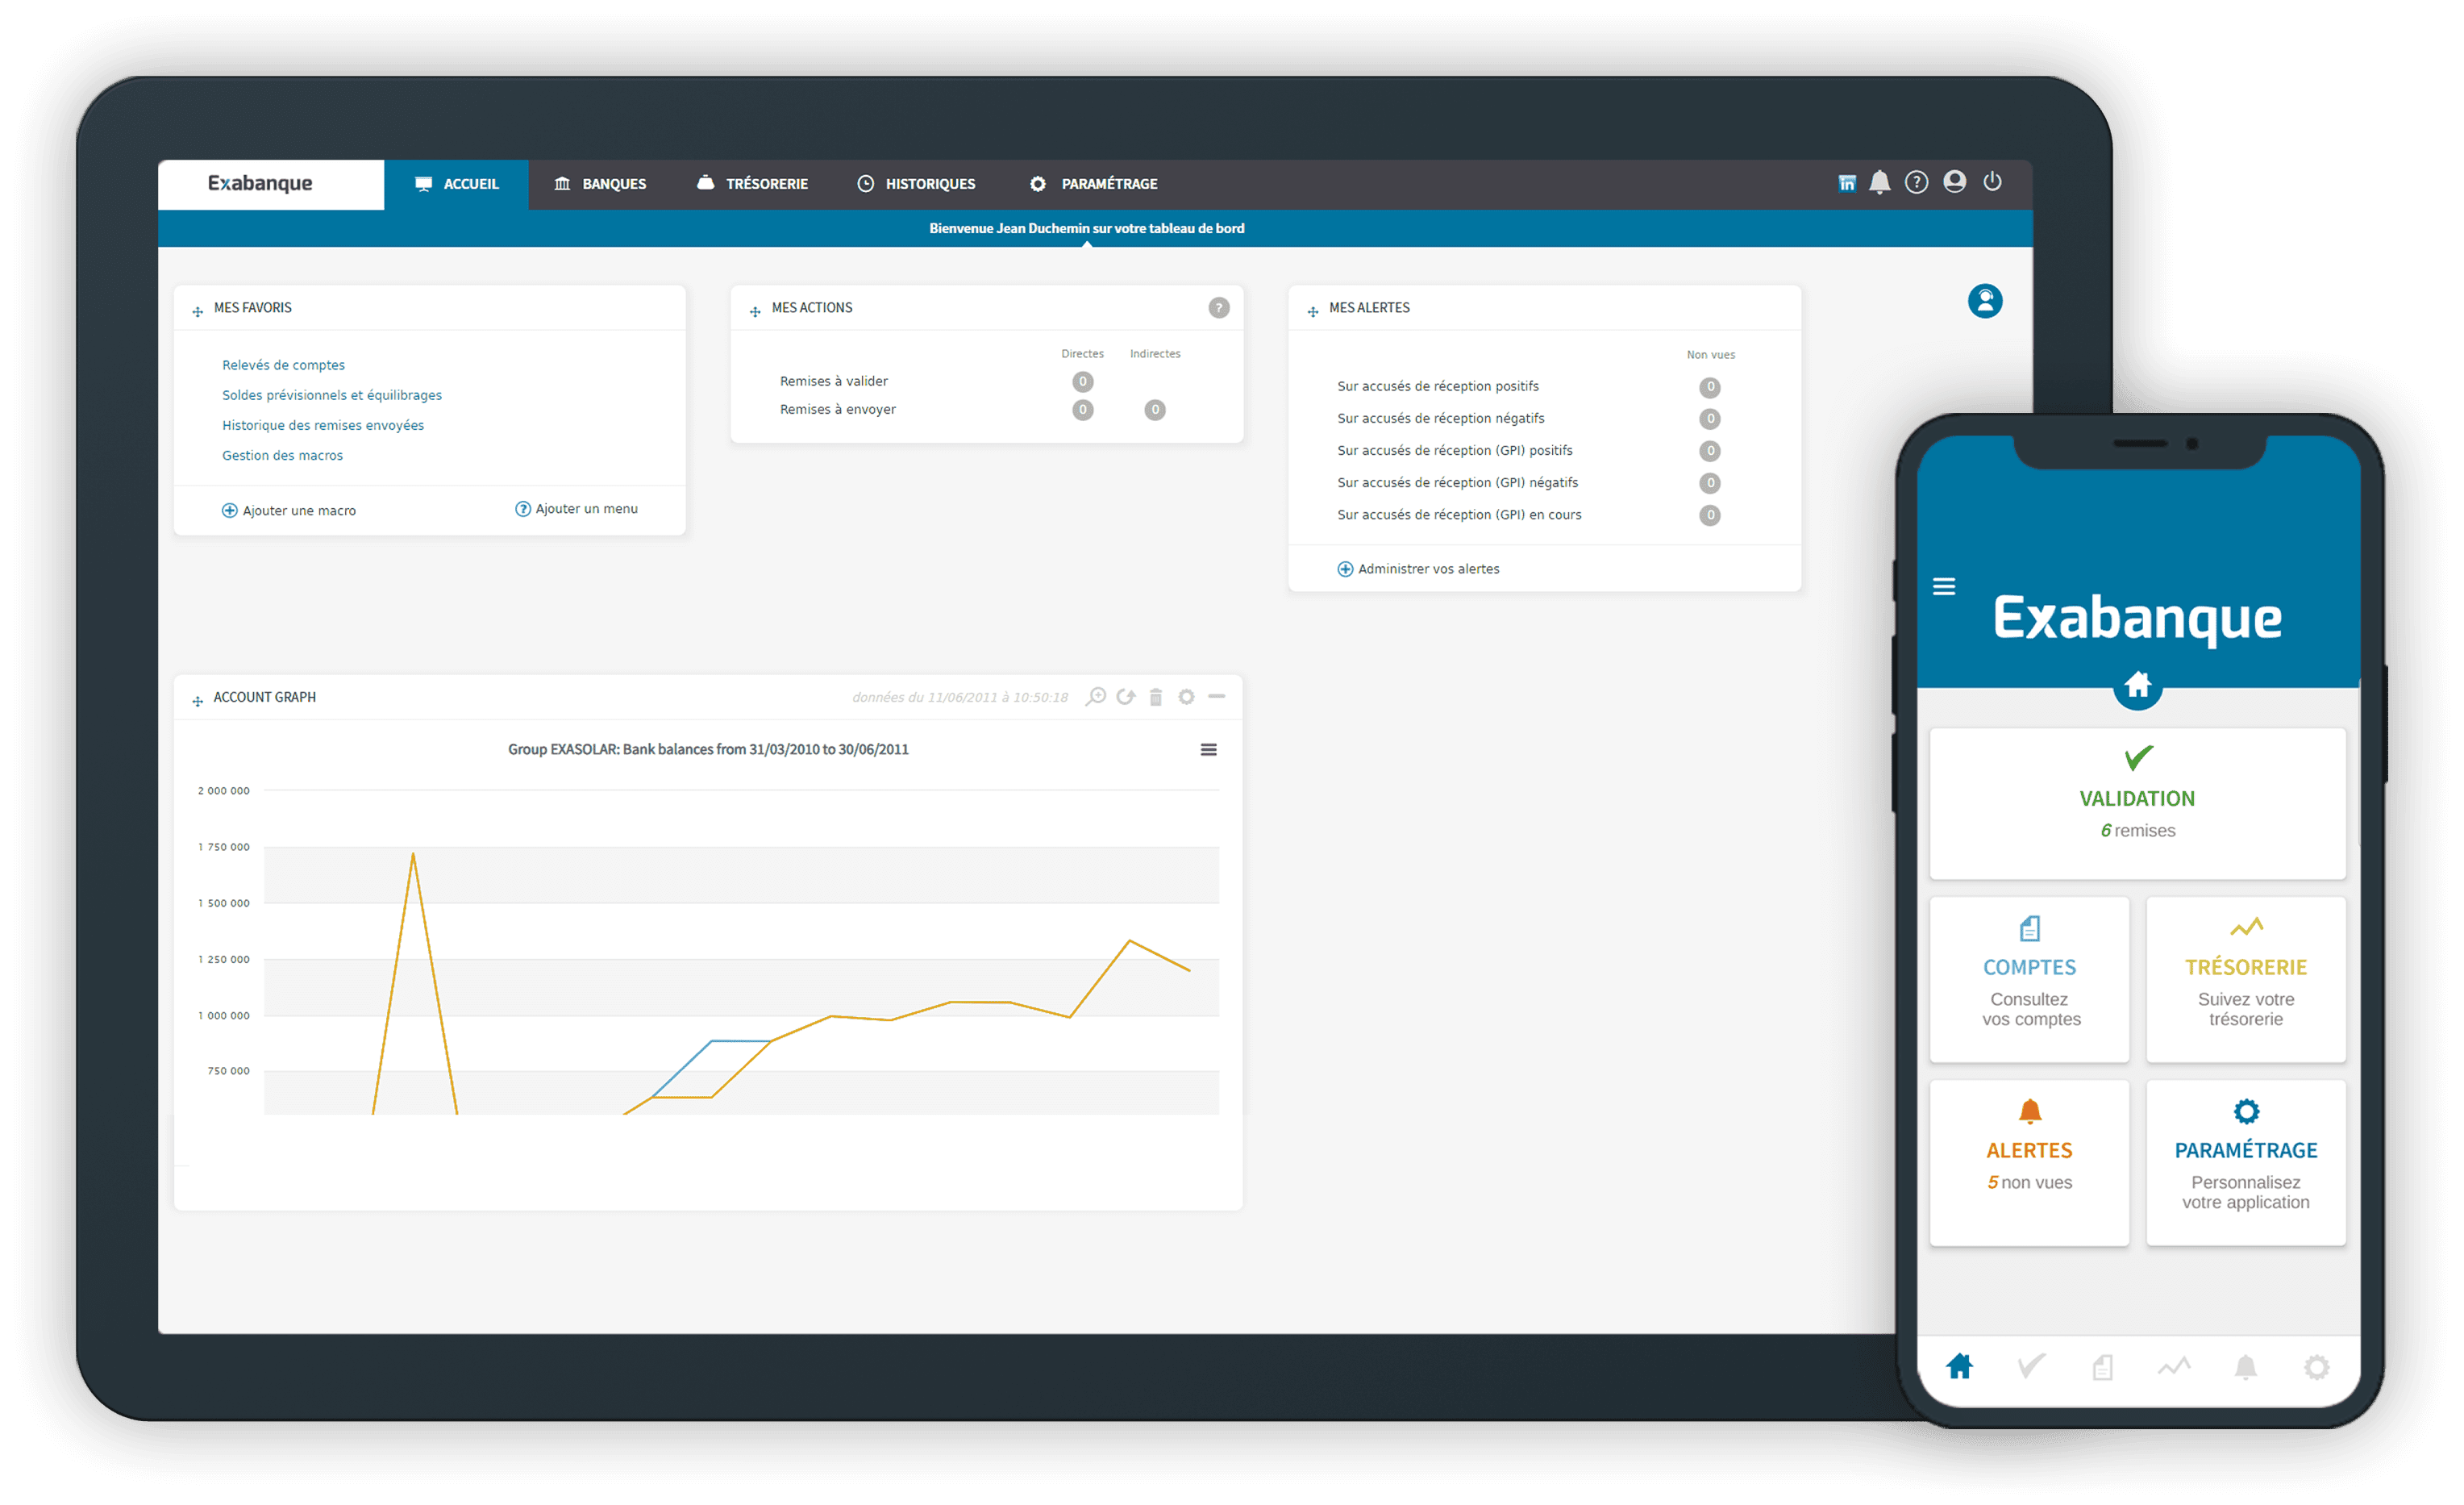2464x1505 pixels.
Task: Switch to the Banques tab
Action: tap(600, 184)
